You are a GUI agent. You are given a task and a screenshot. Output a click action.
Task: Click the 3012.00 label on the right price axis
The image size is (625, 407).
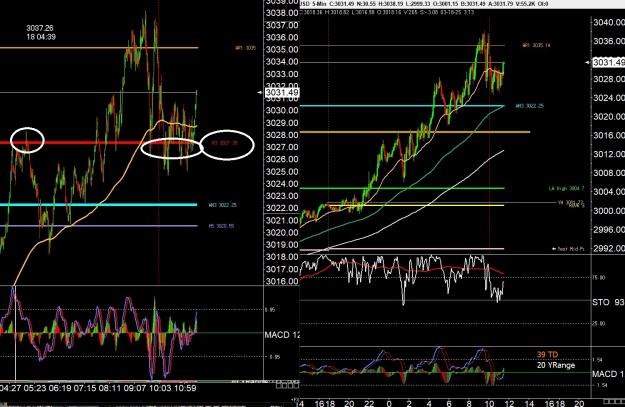coord(609,154)
